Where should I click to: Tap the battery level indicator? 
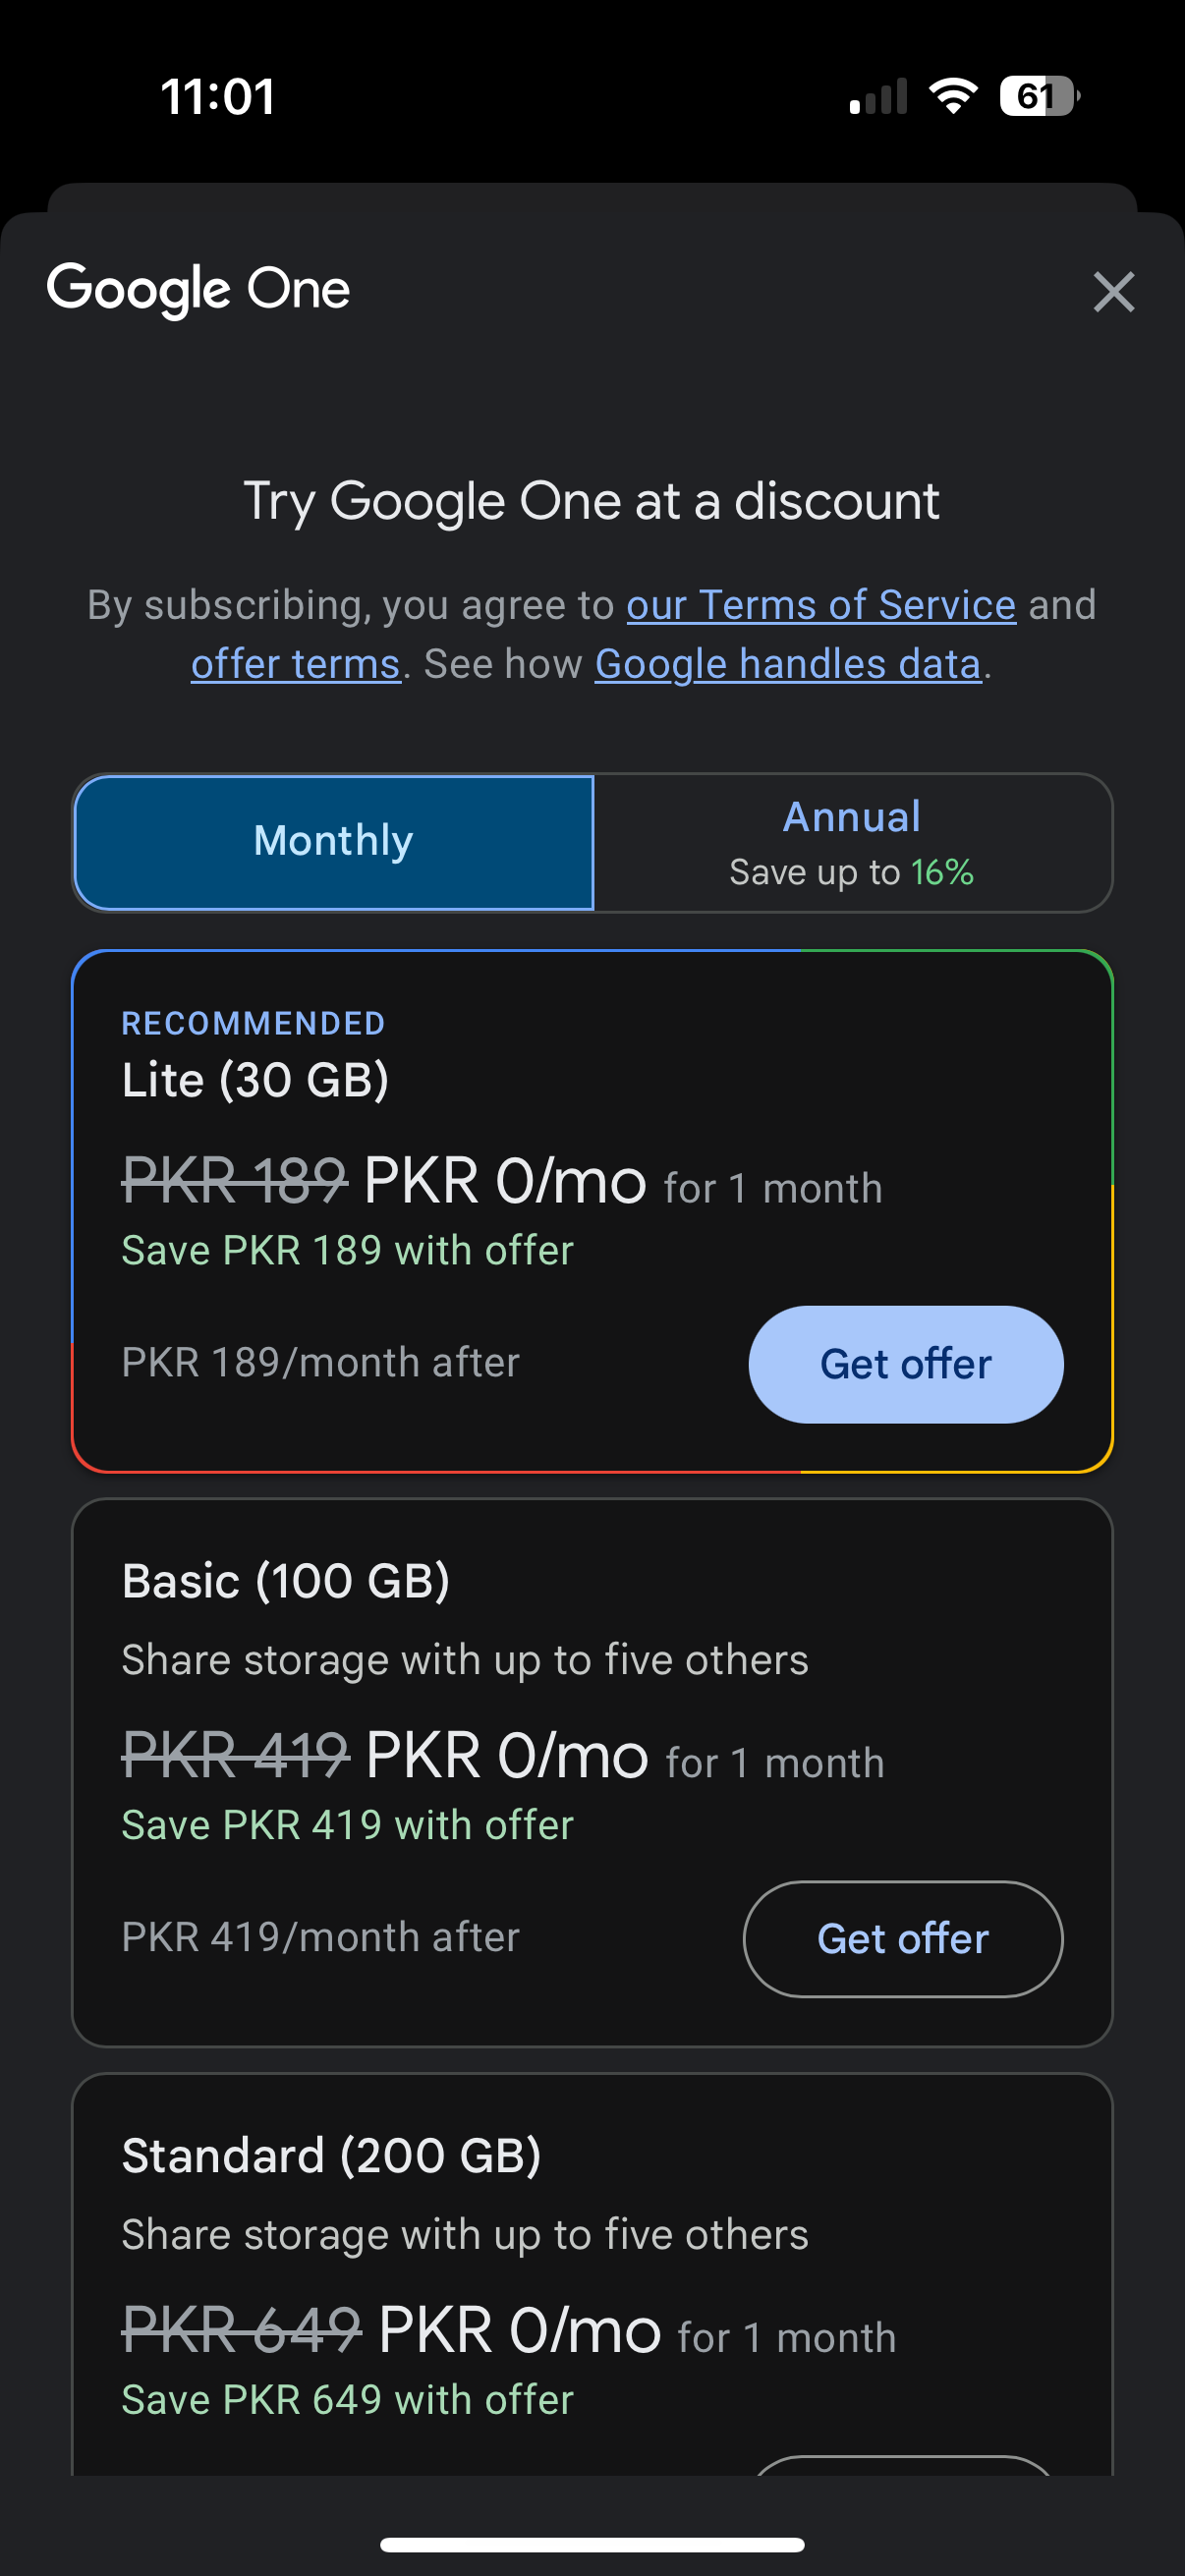(1039, 96)
